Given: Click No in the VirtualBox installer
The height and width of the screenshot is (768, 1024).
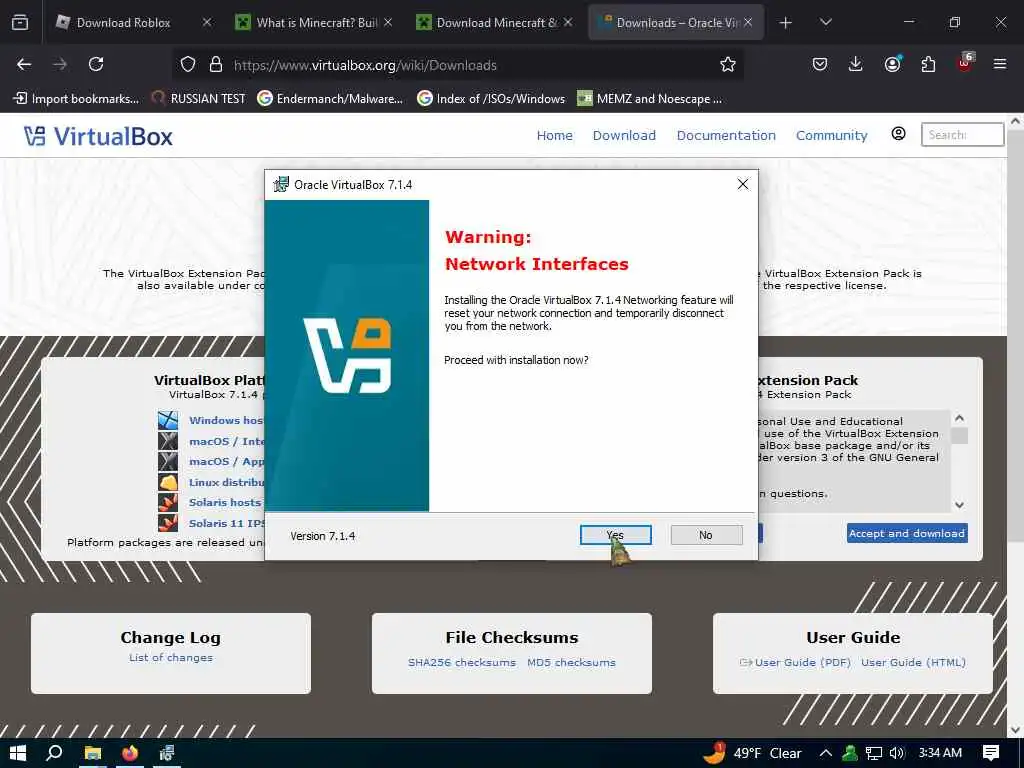Looking at the screenshot, I should point(706,535).
